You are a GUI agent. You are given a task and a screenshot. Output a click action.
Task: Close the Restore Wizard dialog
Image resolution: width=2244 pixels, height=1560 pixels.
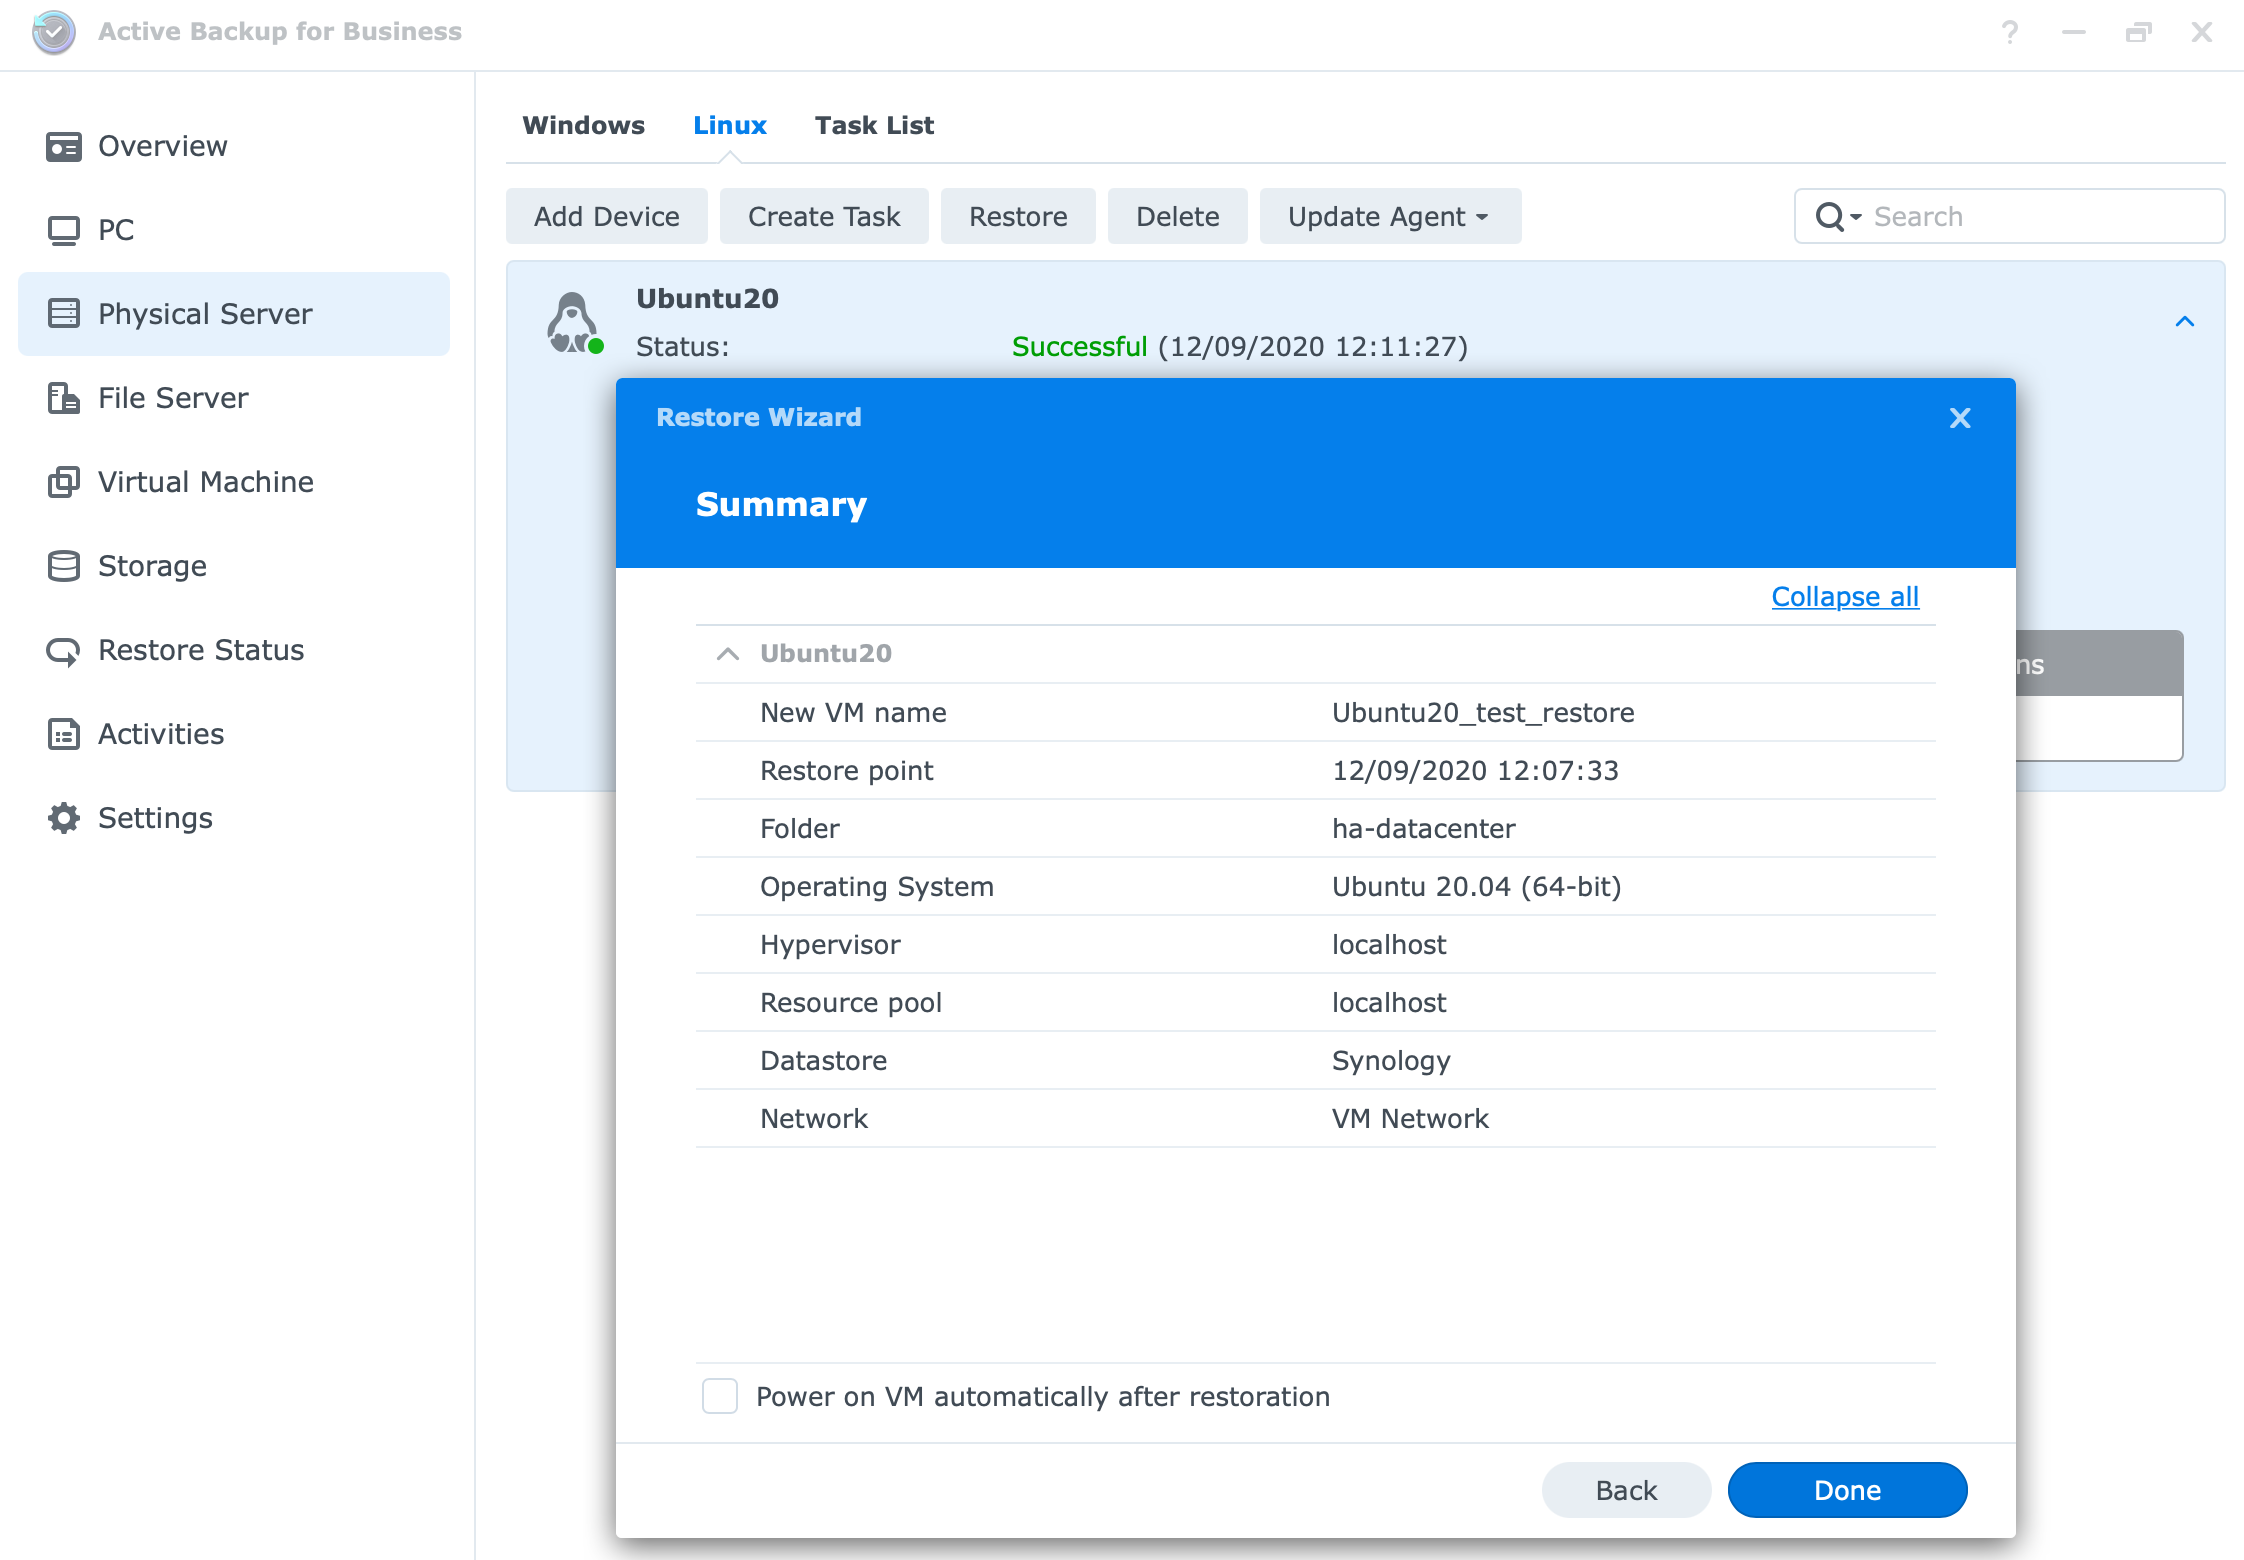[x=1960, y=418]
